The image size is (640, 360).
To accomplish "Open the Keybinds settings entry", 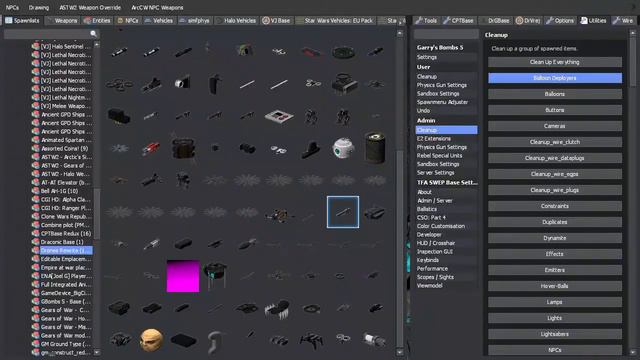I will (427, 260).
